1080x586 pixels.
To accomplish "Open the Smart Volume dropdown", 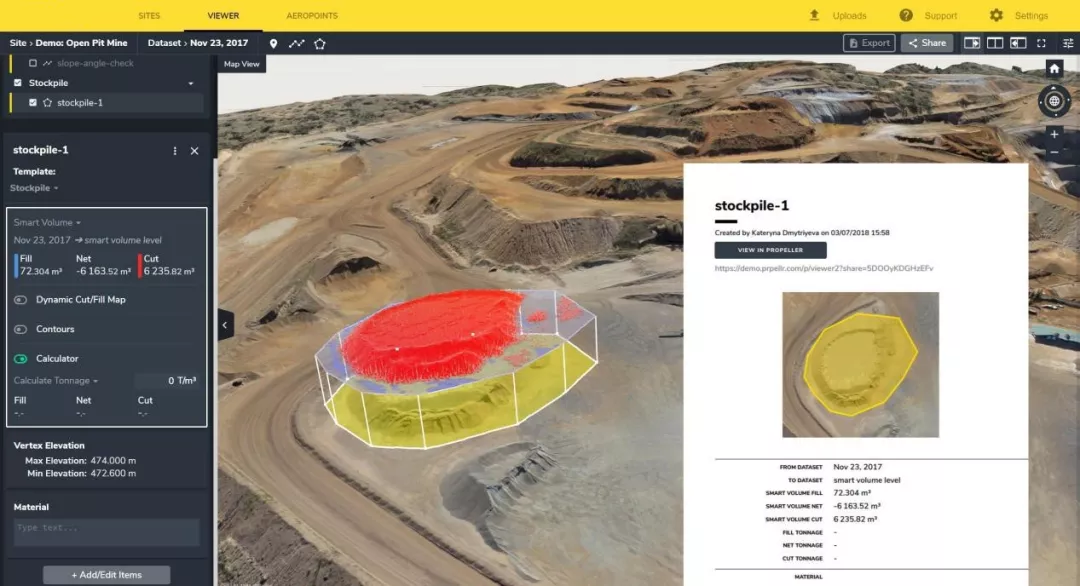I will pos(47,223).
